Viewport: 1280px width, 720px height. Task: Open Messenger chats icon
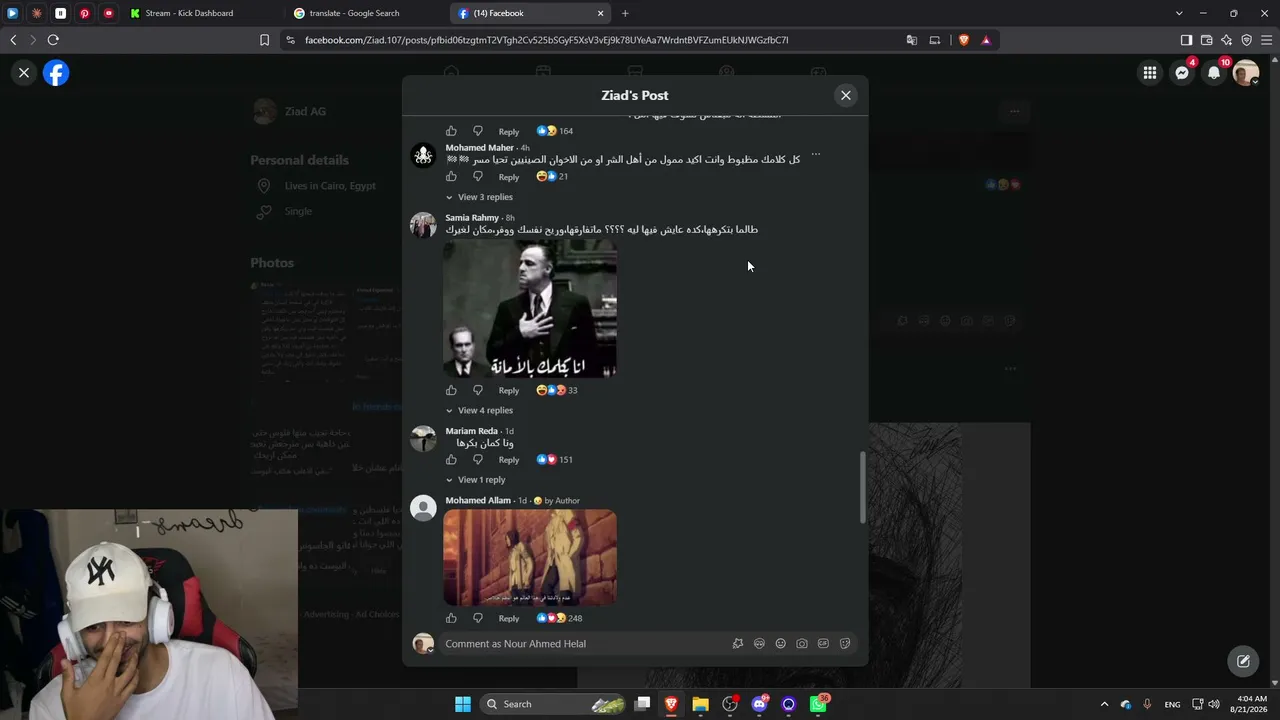[x=1182, y=73]
